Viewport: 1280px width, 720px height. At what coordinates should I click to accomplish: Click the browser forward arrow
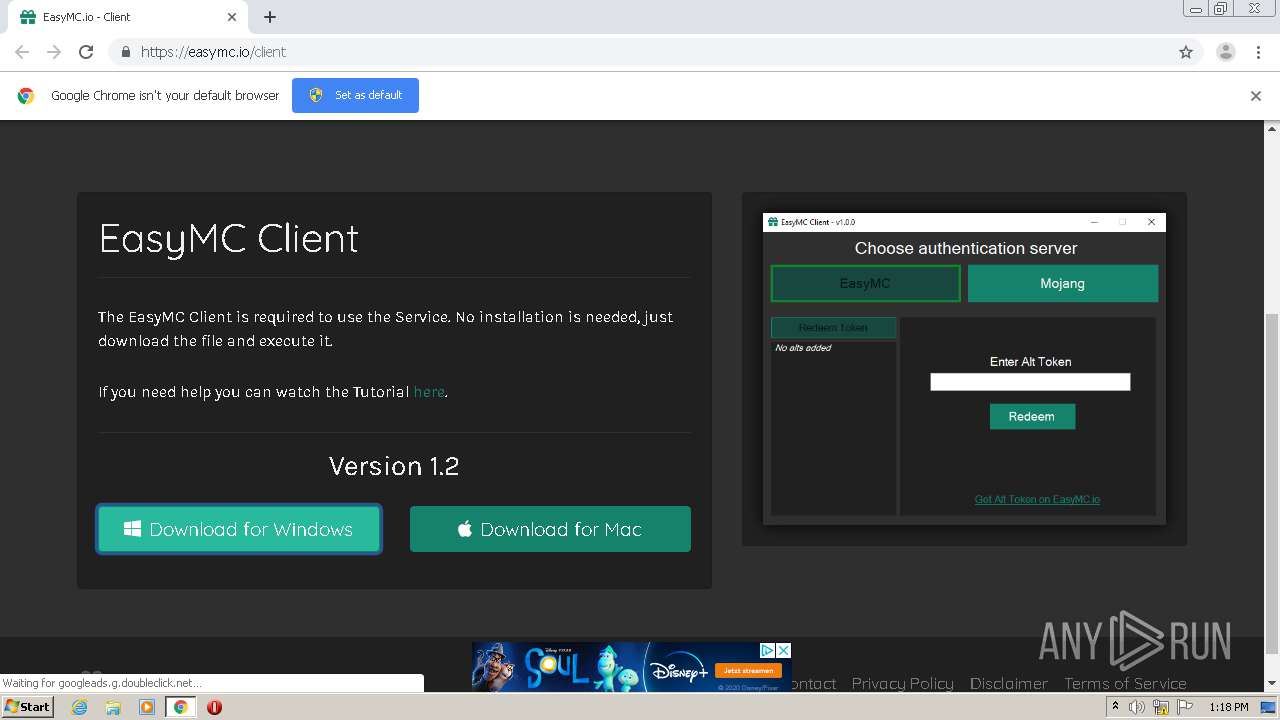tap(54, 52)
